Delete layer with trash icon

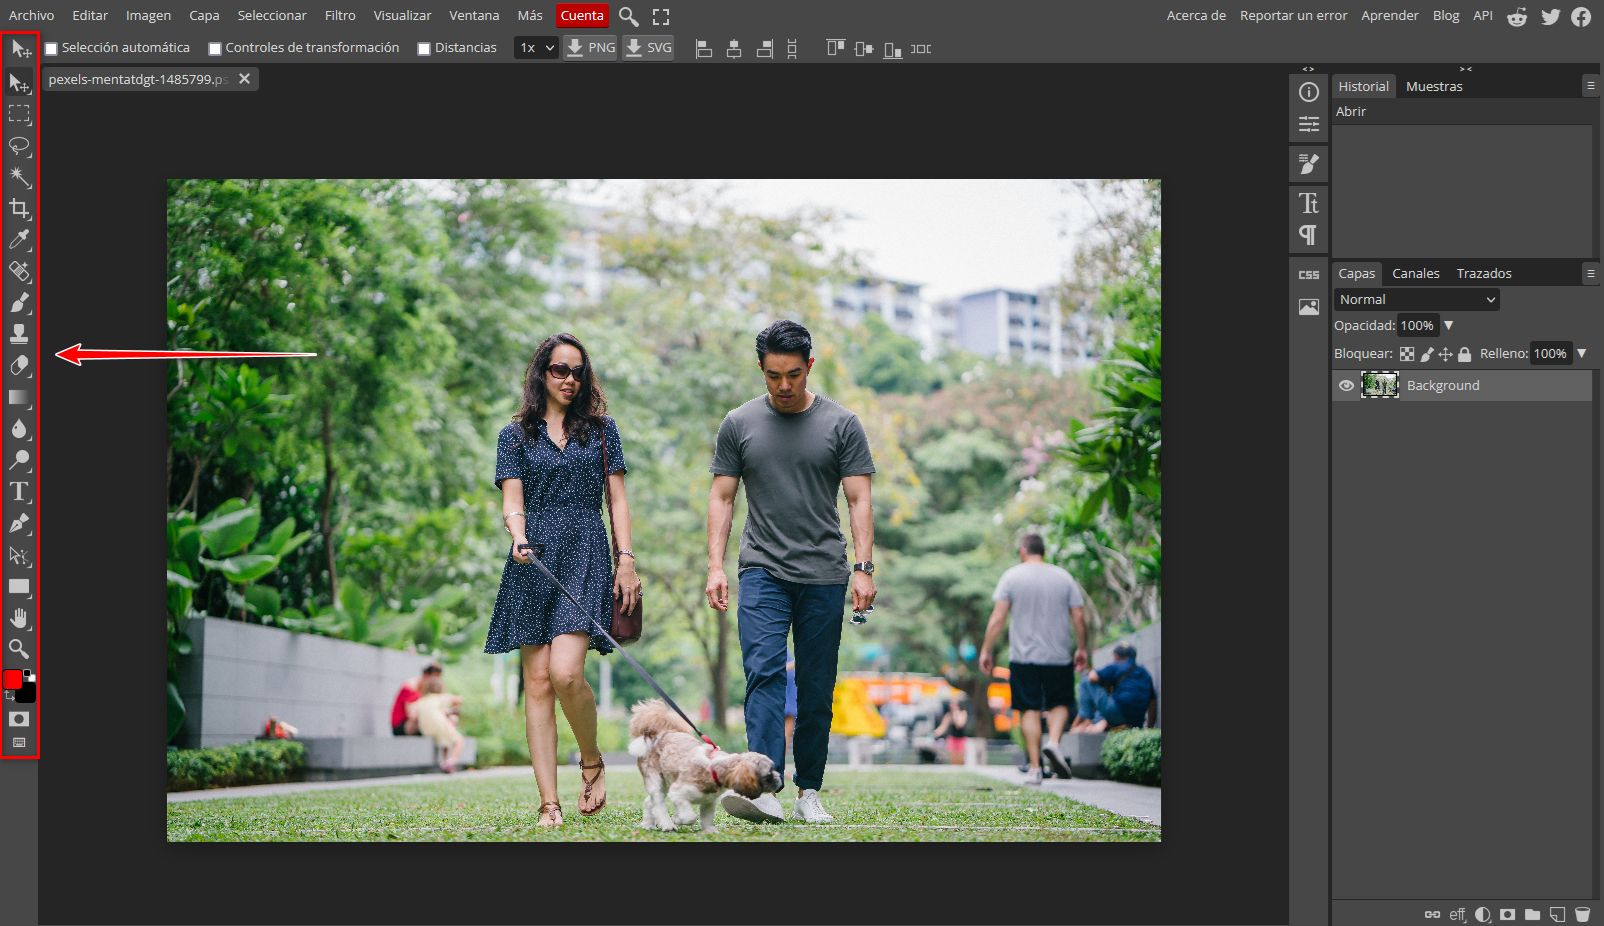pos(1582,914)
